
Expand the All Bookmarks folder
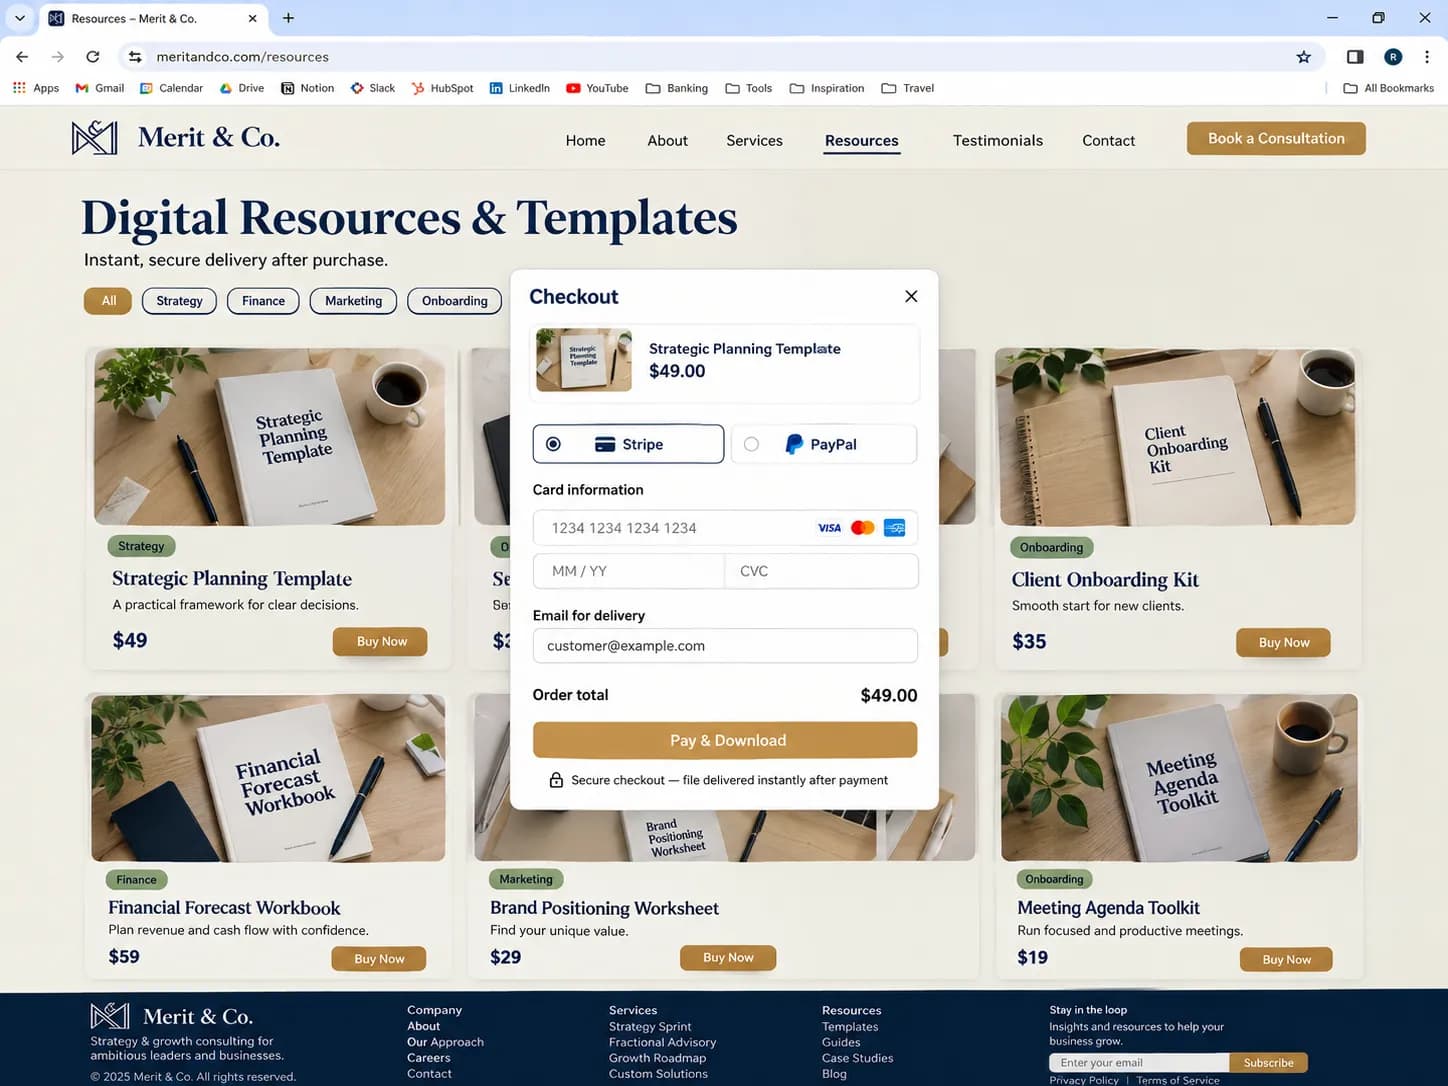tap(1388, 88)
